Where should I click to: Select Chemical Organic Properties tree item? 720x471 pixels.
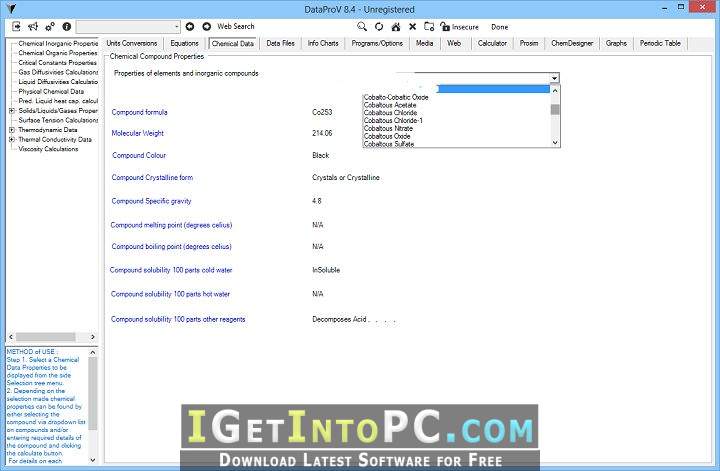pyautogui.click(x=58, y=53)
